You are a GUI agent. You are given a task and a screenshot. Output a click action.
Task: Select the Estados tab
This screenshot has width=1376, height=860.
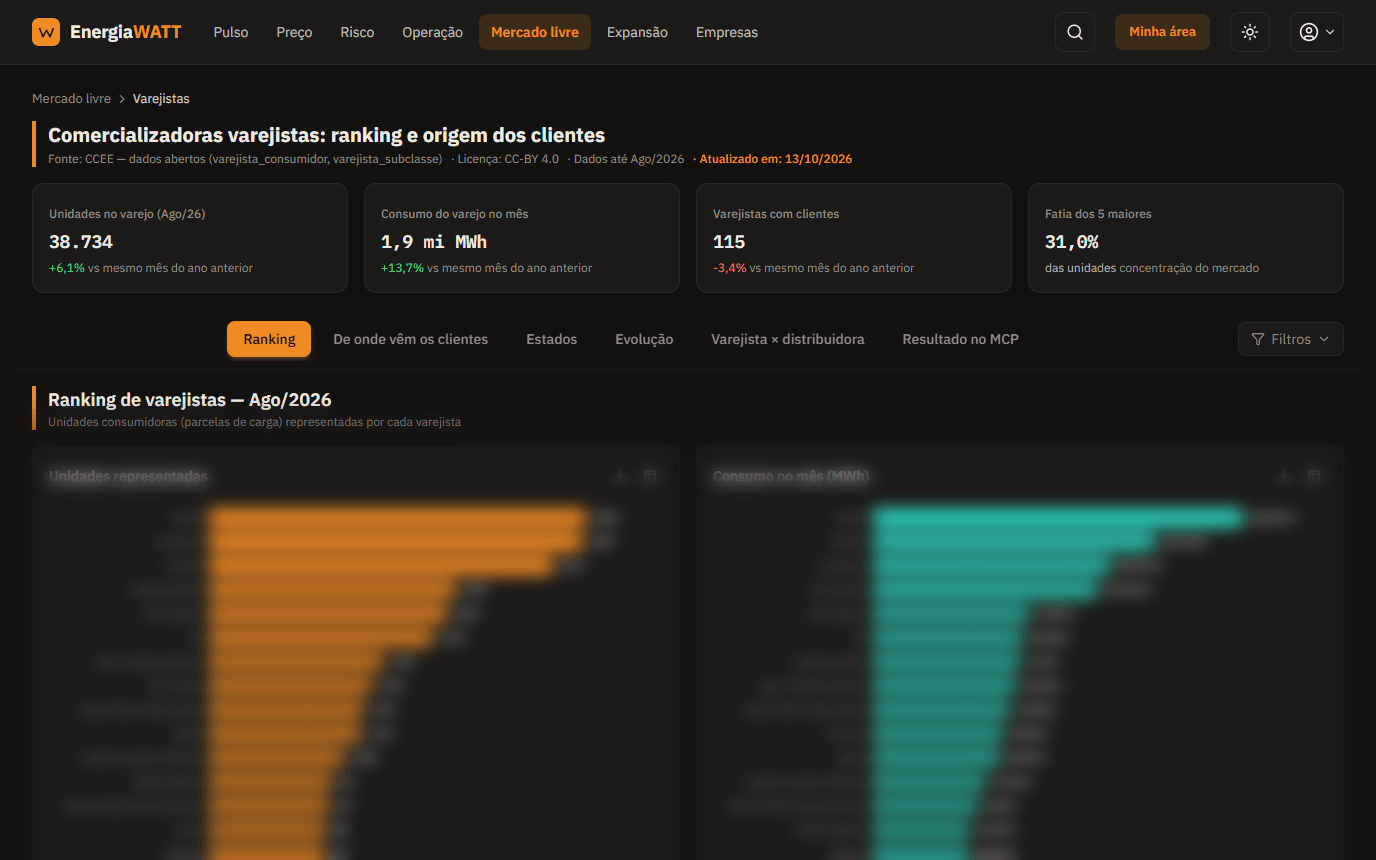coord(551,339)
